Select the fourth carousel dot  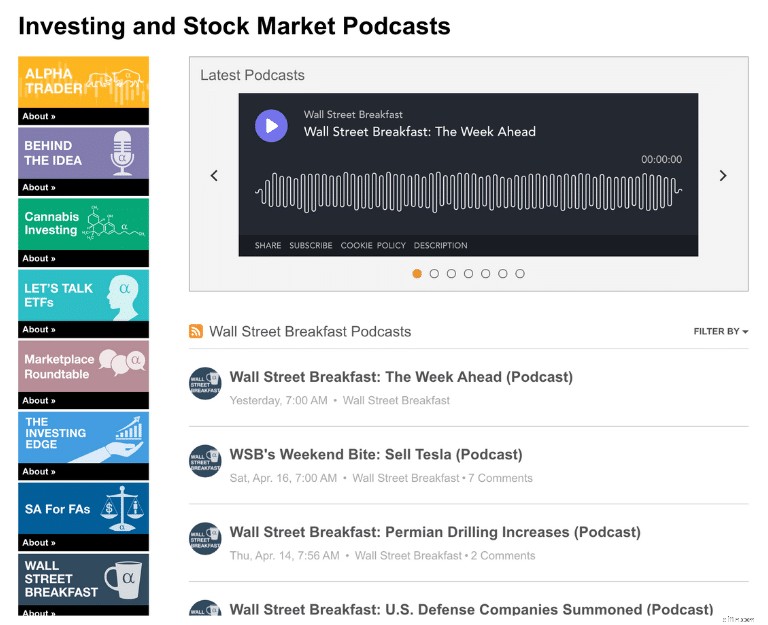pyautogui.click(x=468, y=274)
